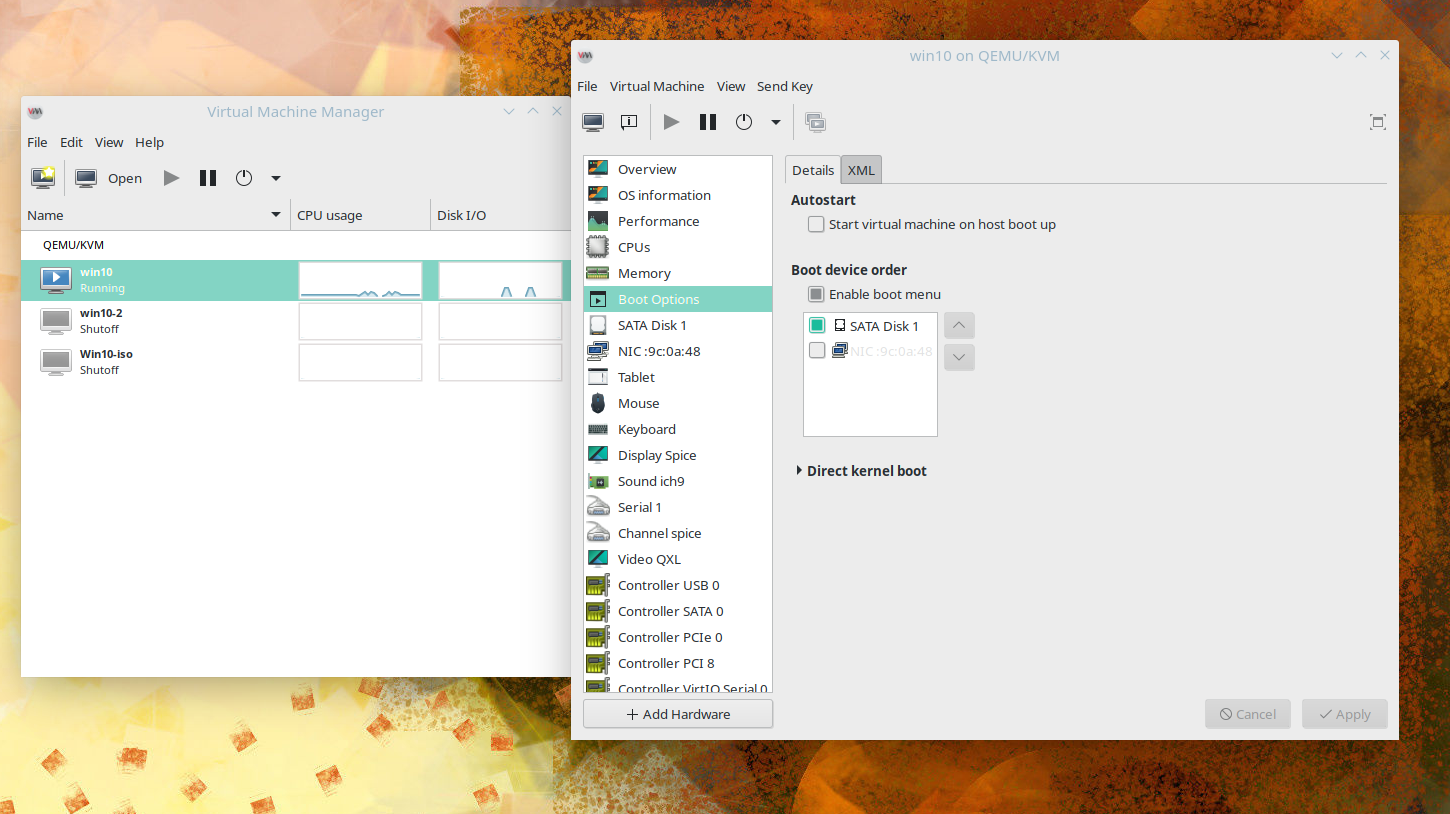The width and height of the screenshot is (1450, 814).
Task: Click the shutdown power icon in Virtual Machine Manager
Action: pos(244,178)
